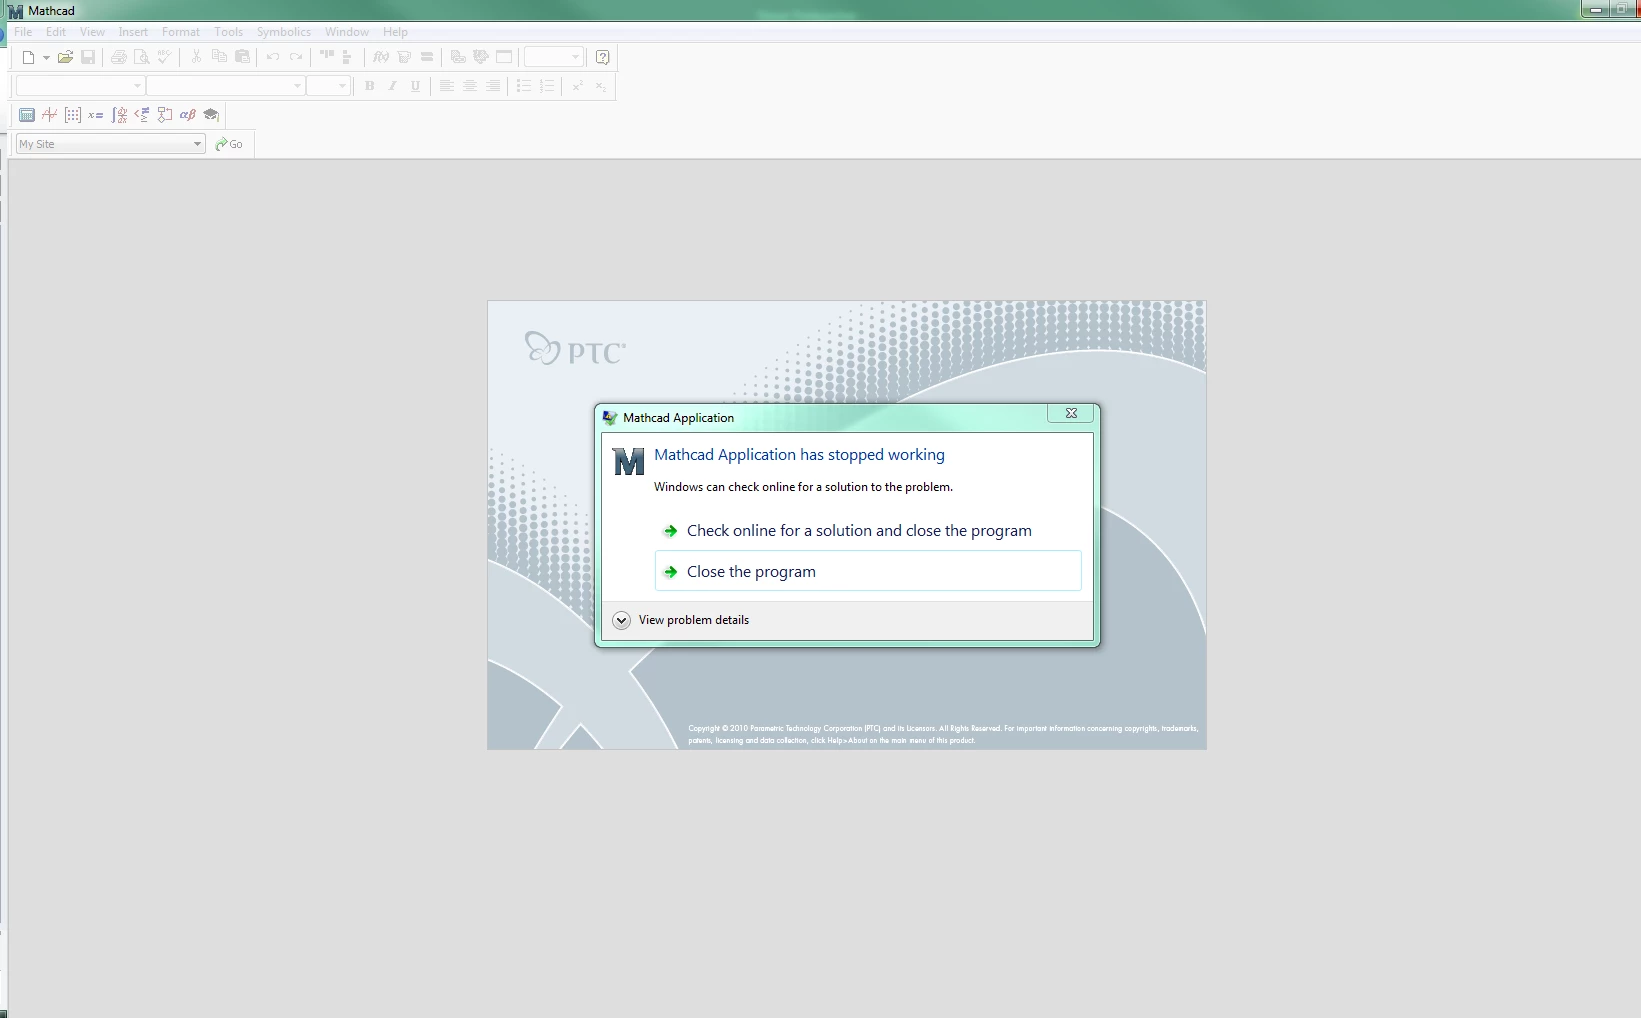Image resolution: width=1641 pixels, height=1018 pixels.
Task: Click the Redo arrow icon
Action: tap(296, 57)
